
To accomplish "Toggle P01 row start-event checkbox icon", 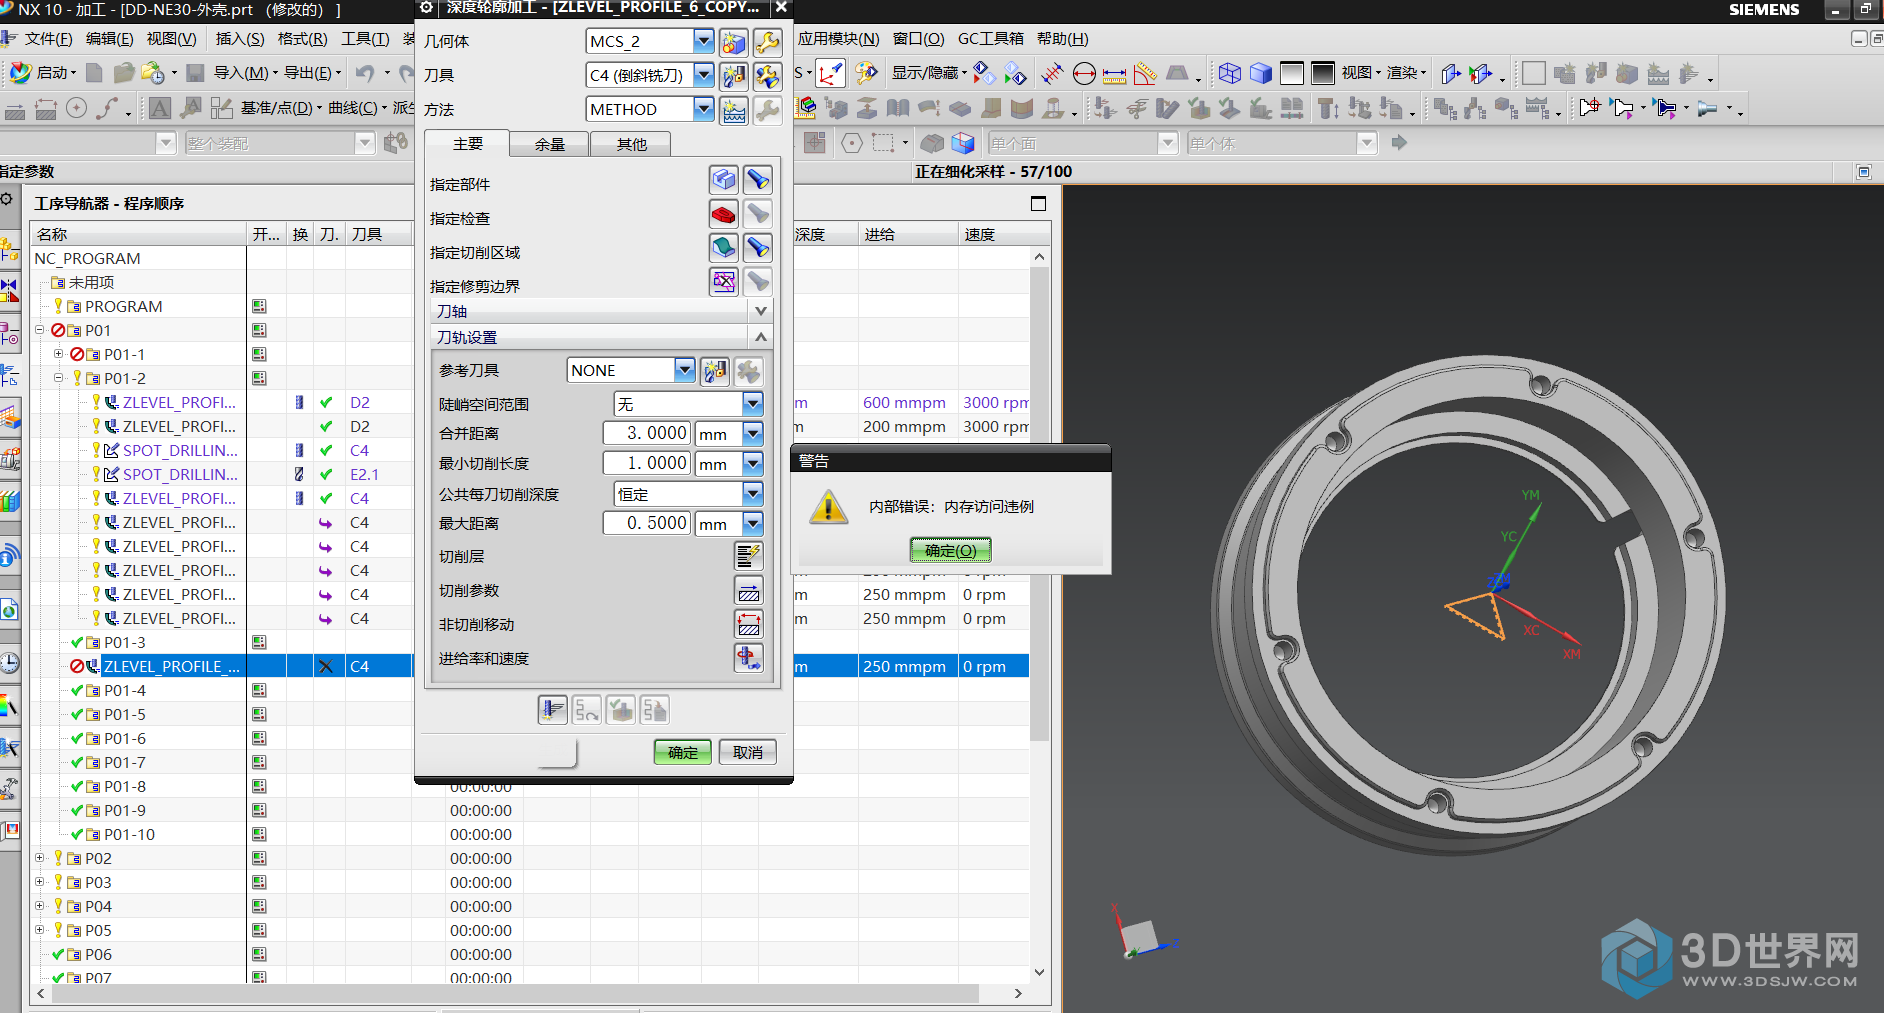I will [x=259, y=330].
